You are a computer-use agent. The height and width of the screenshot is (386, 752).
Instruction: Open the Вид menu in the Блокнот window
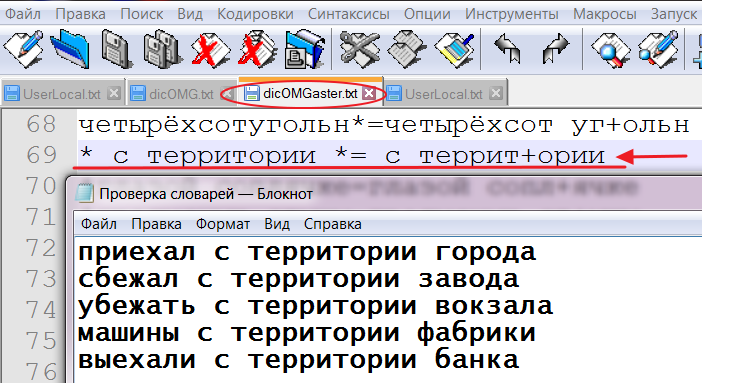point(277,224)
